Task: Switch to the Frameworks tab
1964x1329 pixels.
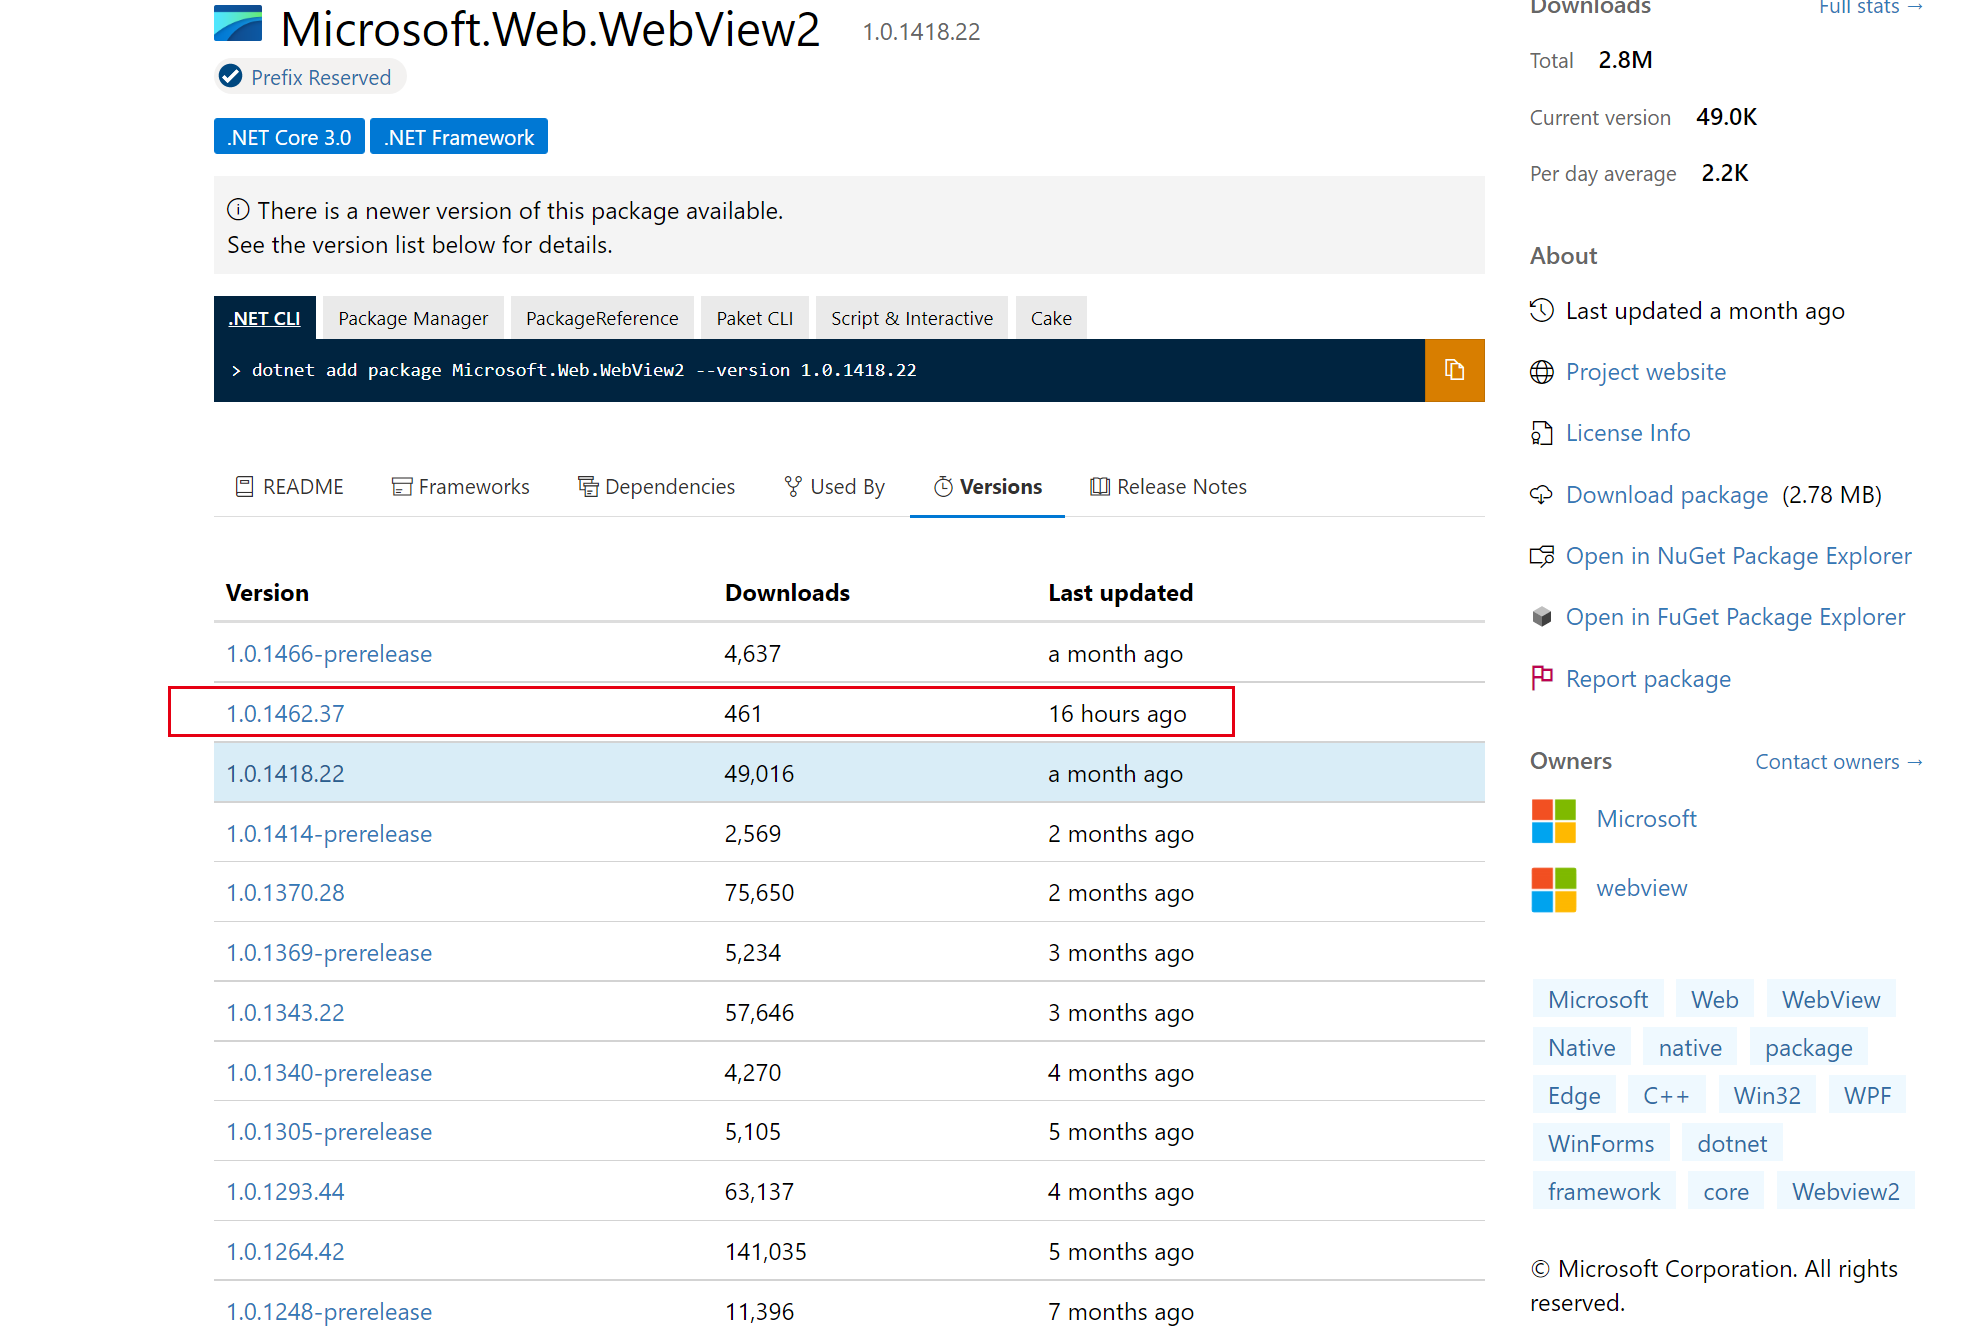Action: (460, 486)
